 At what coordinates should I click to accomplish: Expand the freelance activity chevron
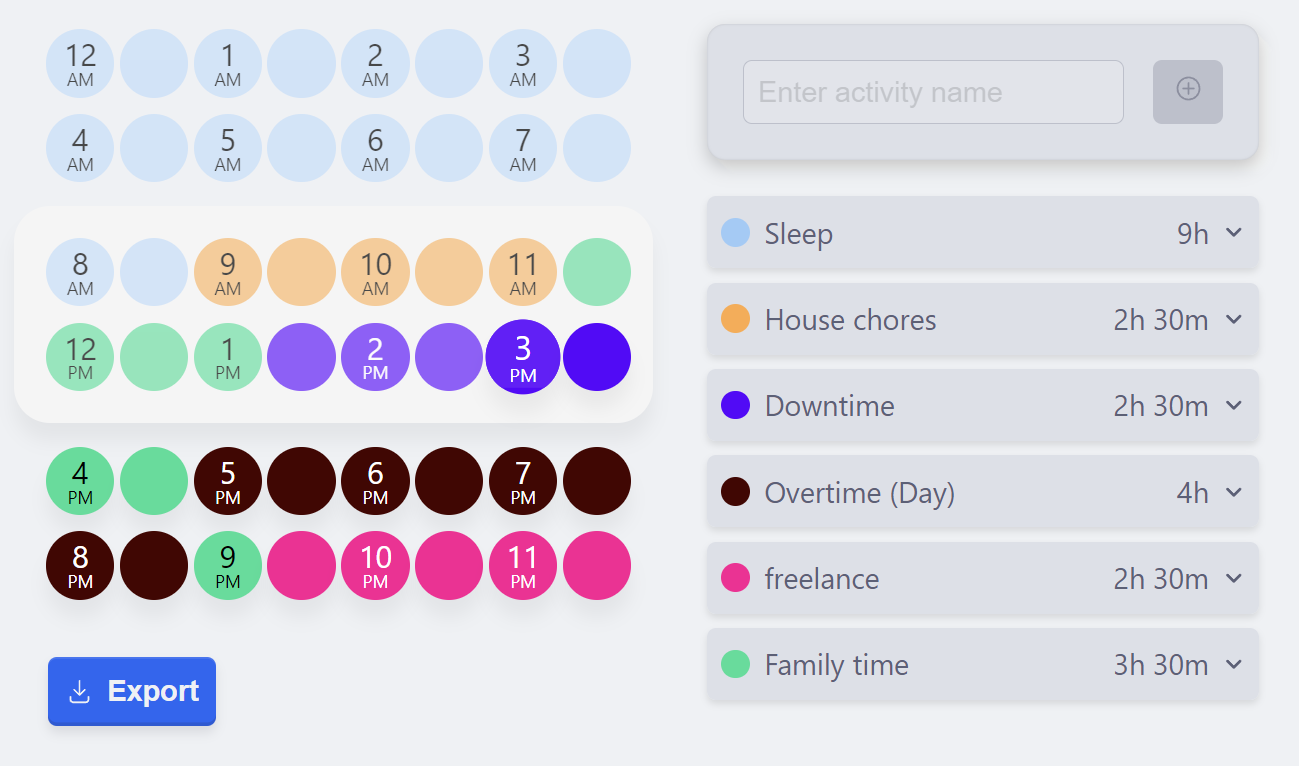1234,578
